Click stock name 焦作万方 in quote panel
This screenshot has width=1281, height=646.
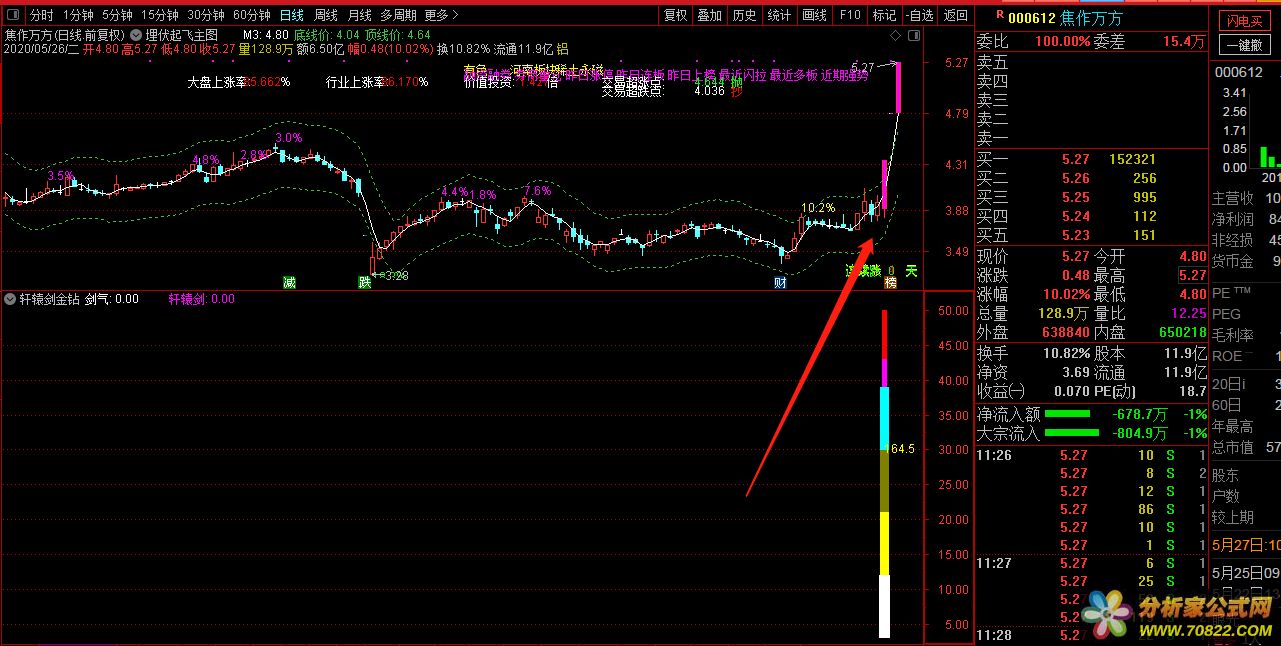coord(1092,18)
